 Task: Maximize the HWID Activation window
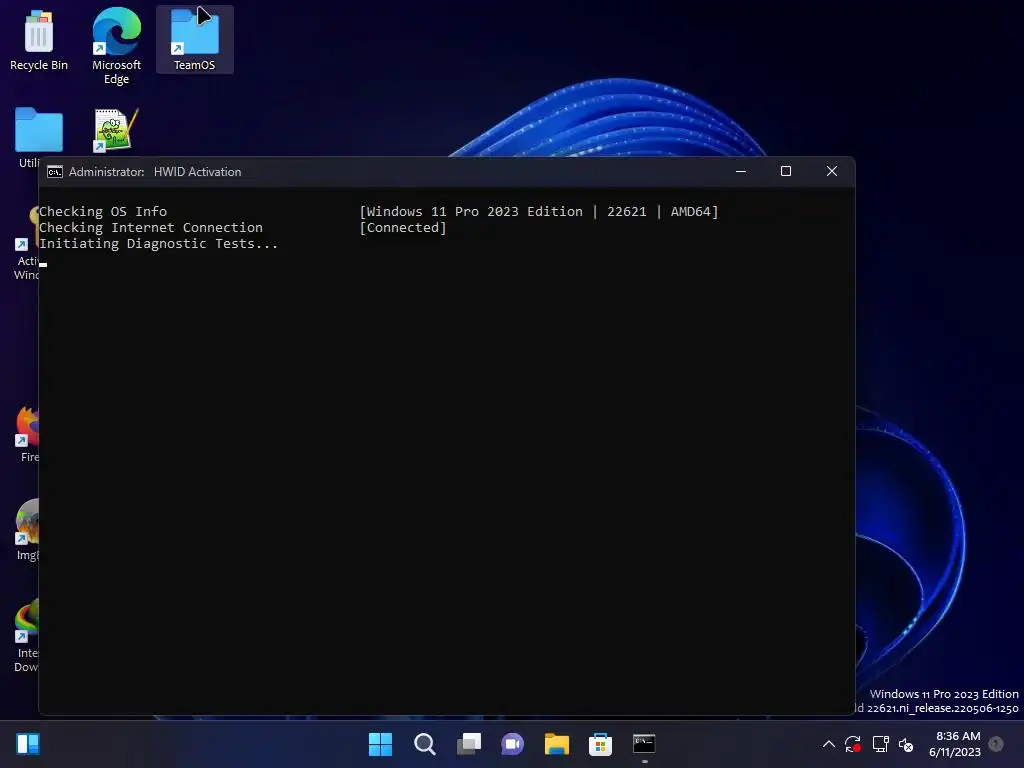pyautogui.click(x=786, y=171)
